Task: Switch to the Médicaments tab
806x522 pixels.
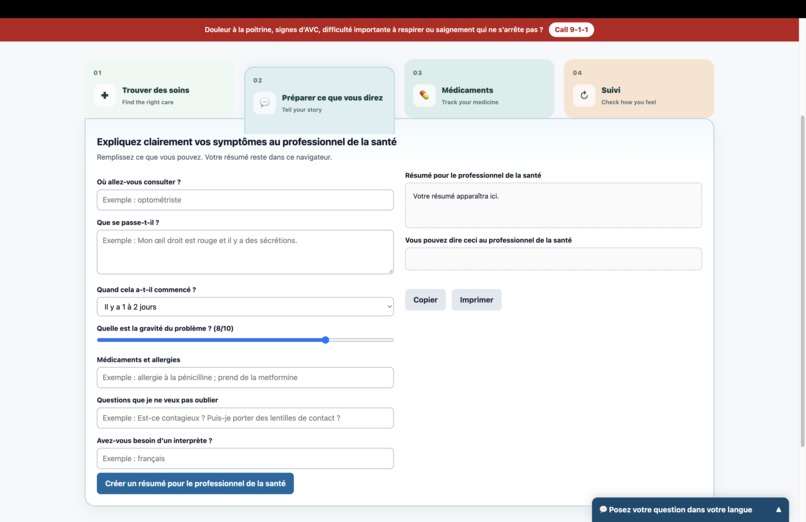Action: 479,89
